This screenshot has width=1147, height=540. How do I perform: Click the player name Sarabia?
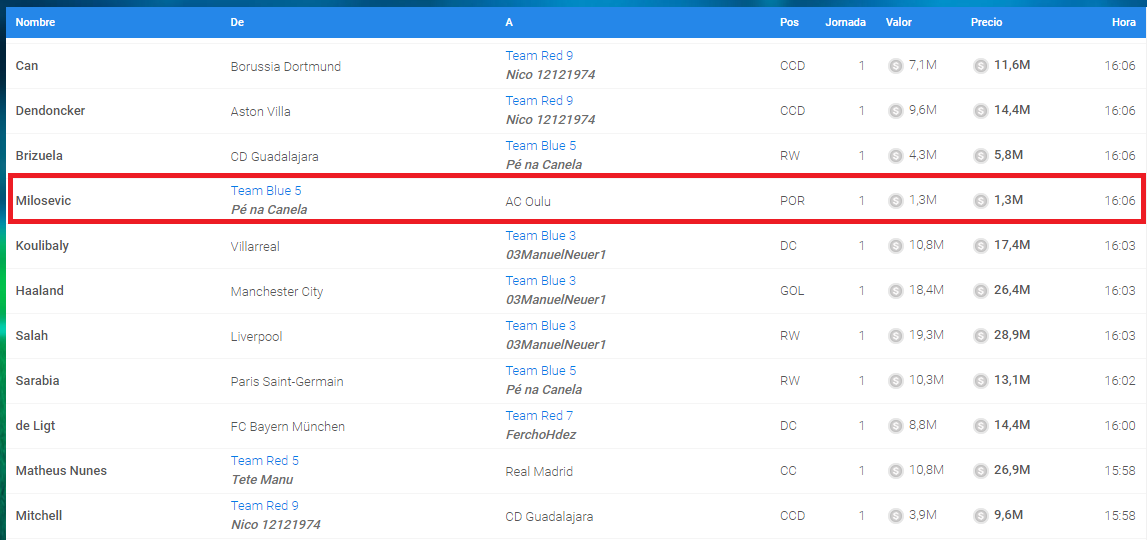37,380
